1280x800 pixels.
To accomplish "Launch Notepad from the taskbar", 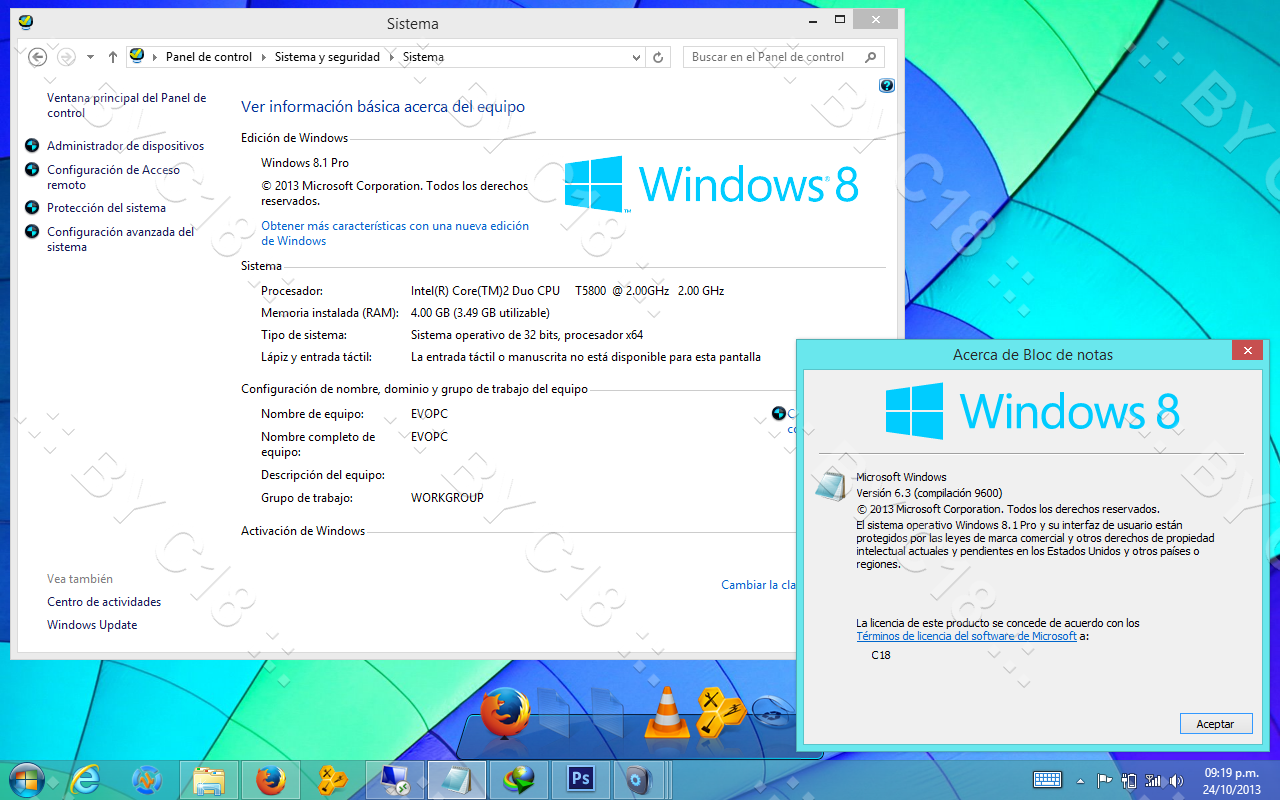I will click(456, 780).
